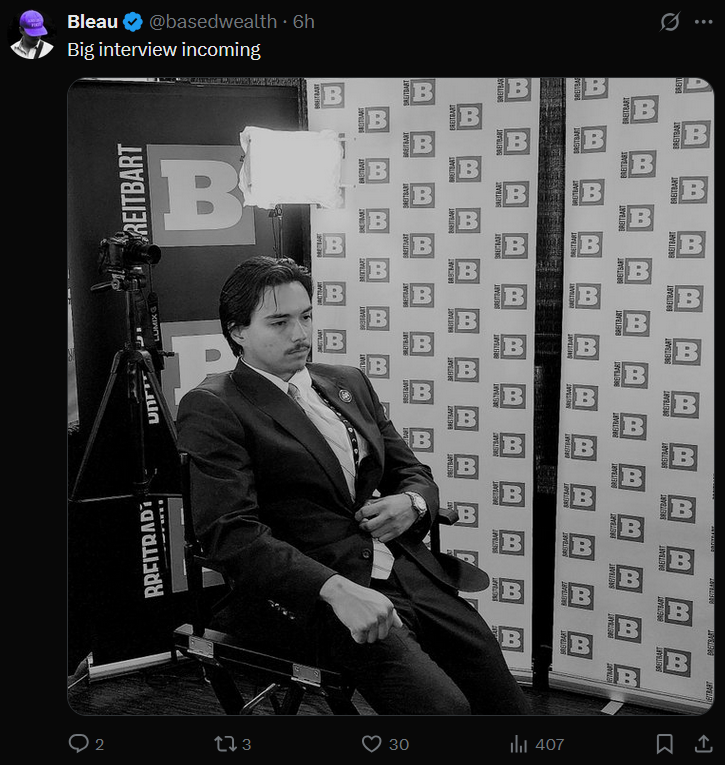This screenshot has width=725, height=765.
Task: Click the view count 407
Action: [549, 745]
